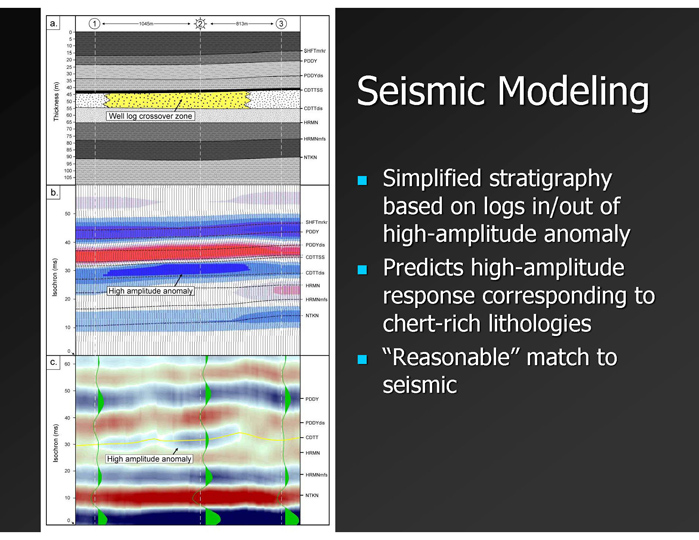Click the 'PDDY' horizon label in panel c
This screenshot has height=540, width=699.
(312, 399)
